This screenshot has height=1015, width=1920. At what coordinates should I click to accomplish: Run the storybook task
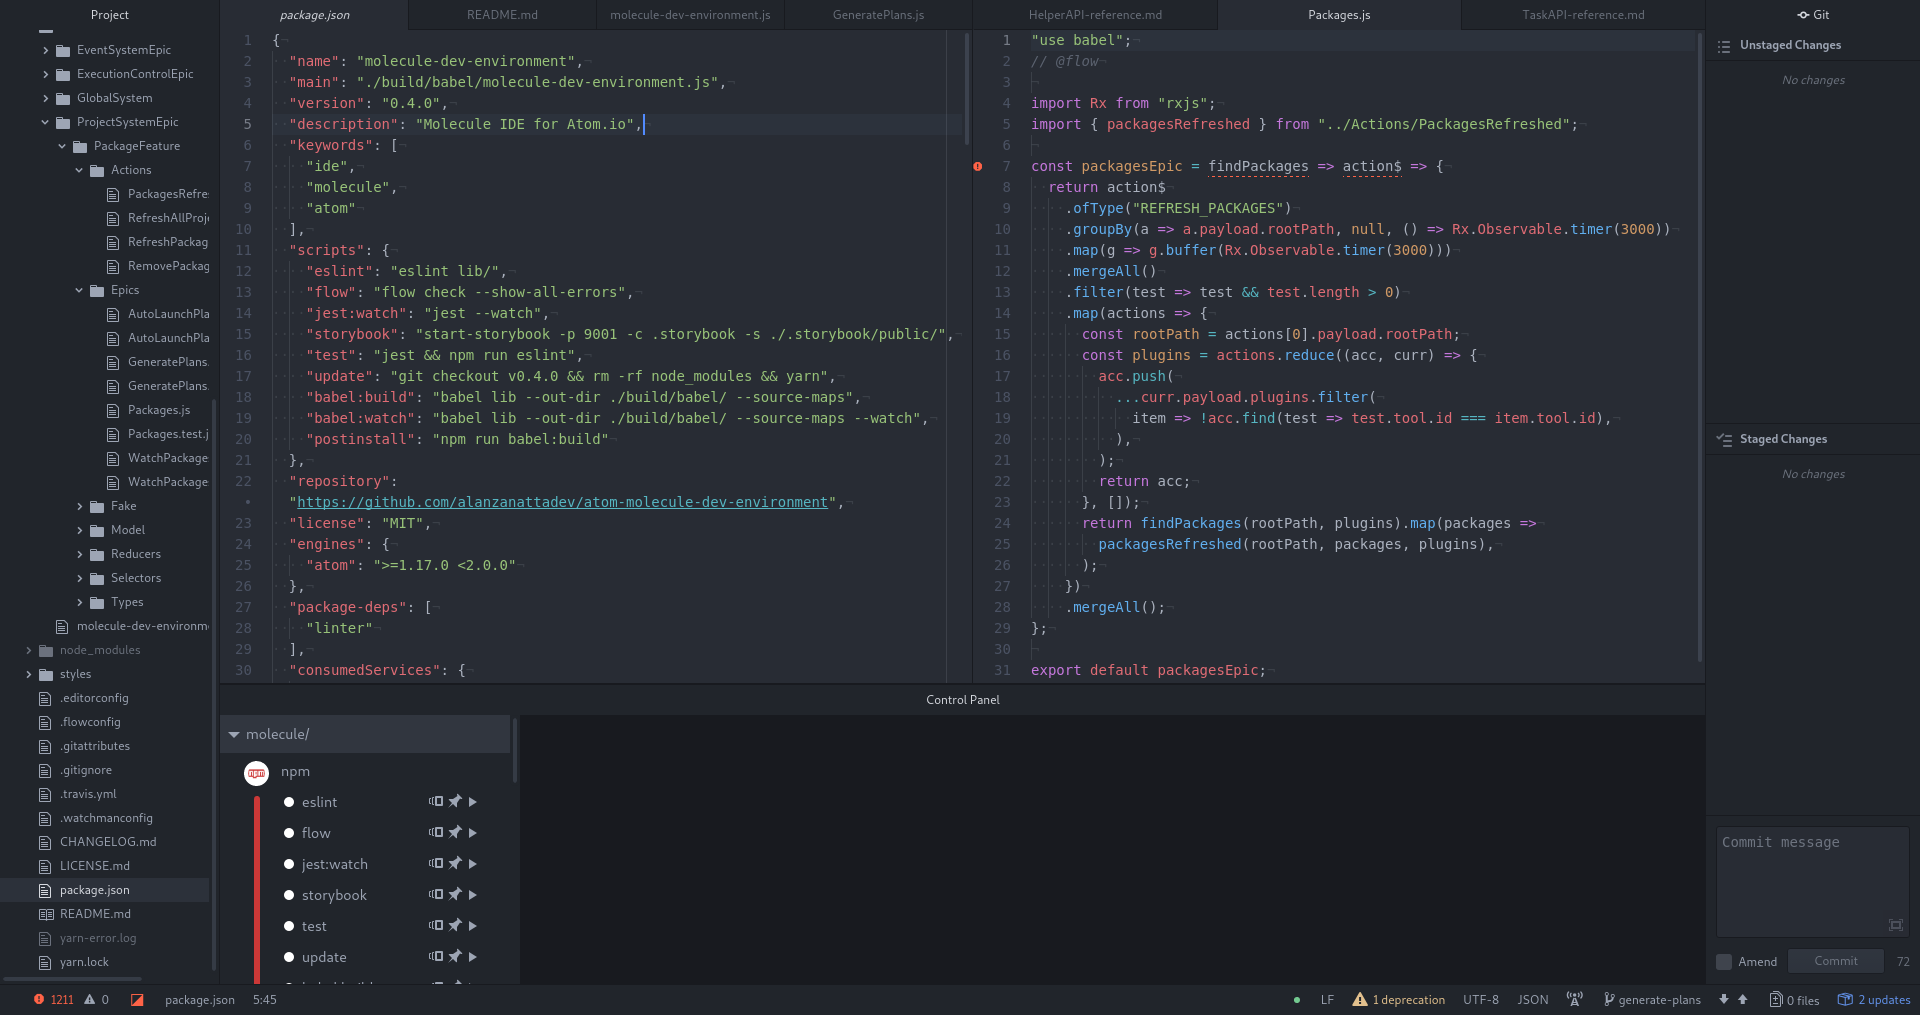coord(473,895)
